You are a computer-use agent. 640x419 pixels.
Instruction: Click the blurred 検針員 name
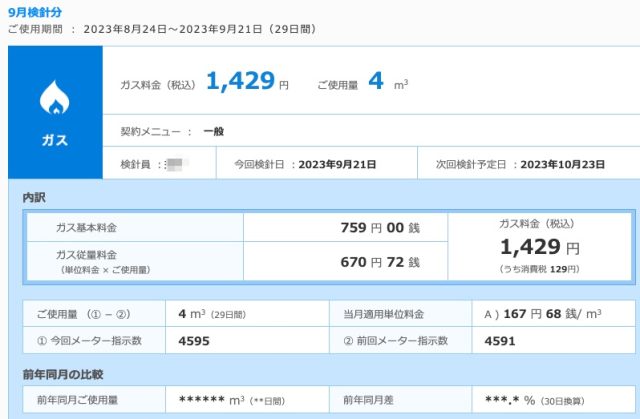(176, 163)
